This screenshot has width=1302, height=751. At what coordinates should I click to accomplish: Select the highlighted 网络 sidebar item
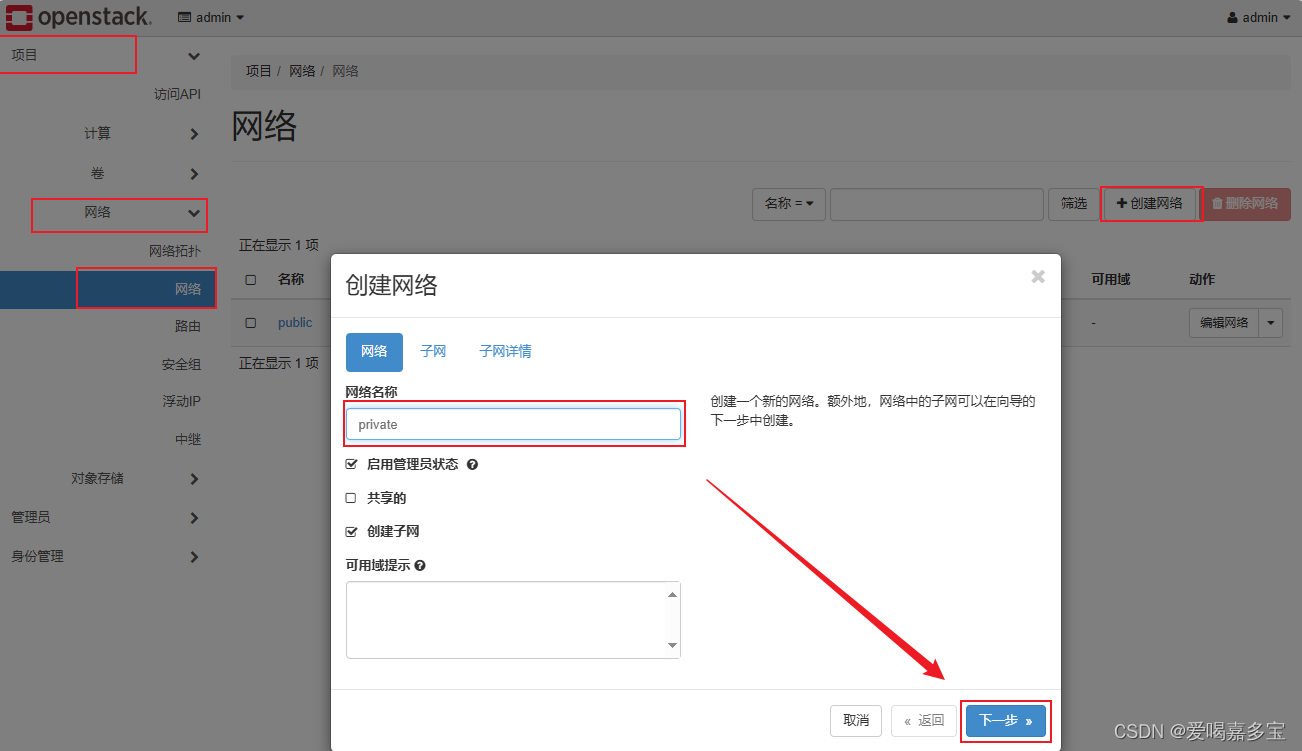click(108, 289)
